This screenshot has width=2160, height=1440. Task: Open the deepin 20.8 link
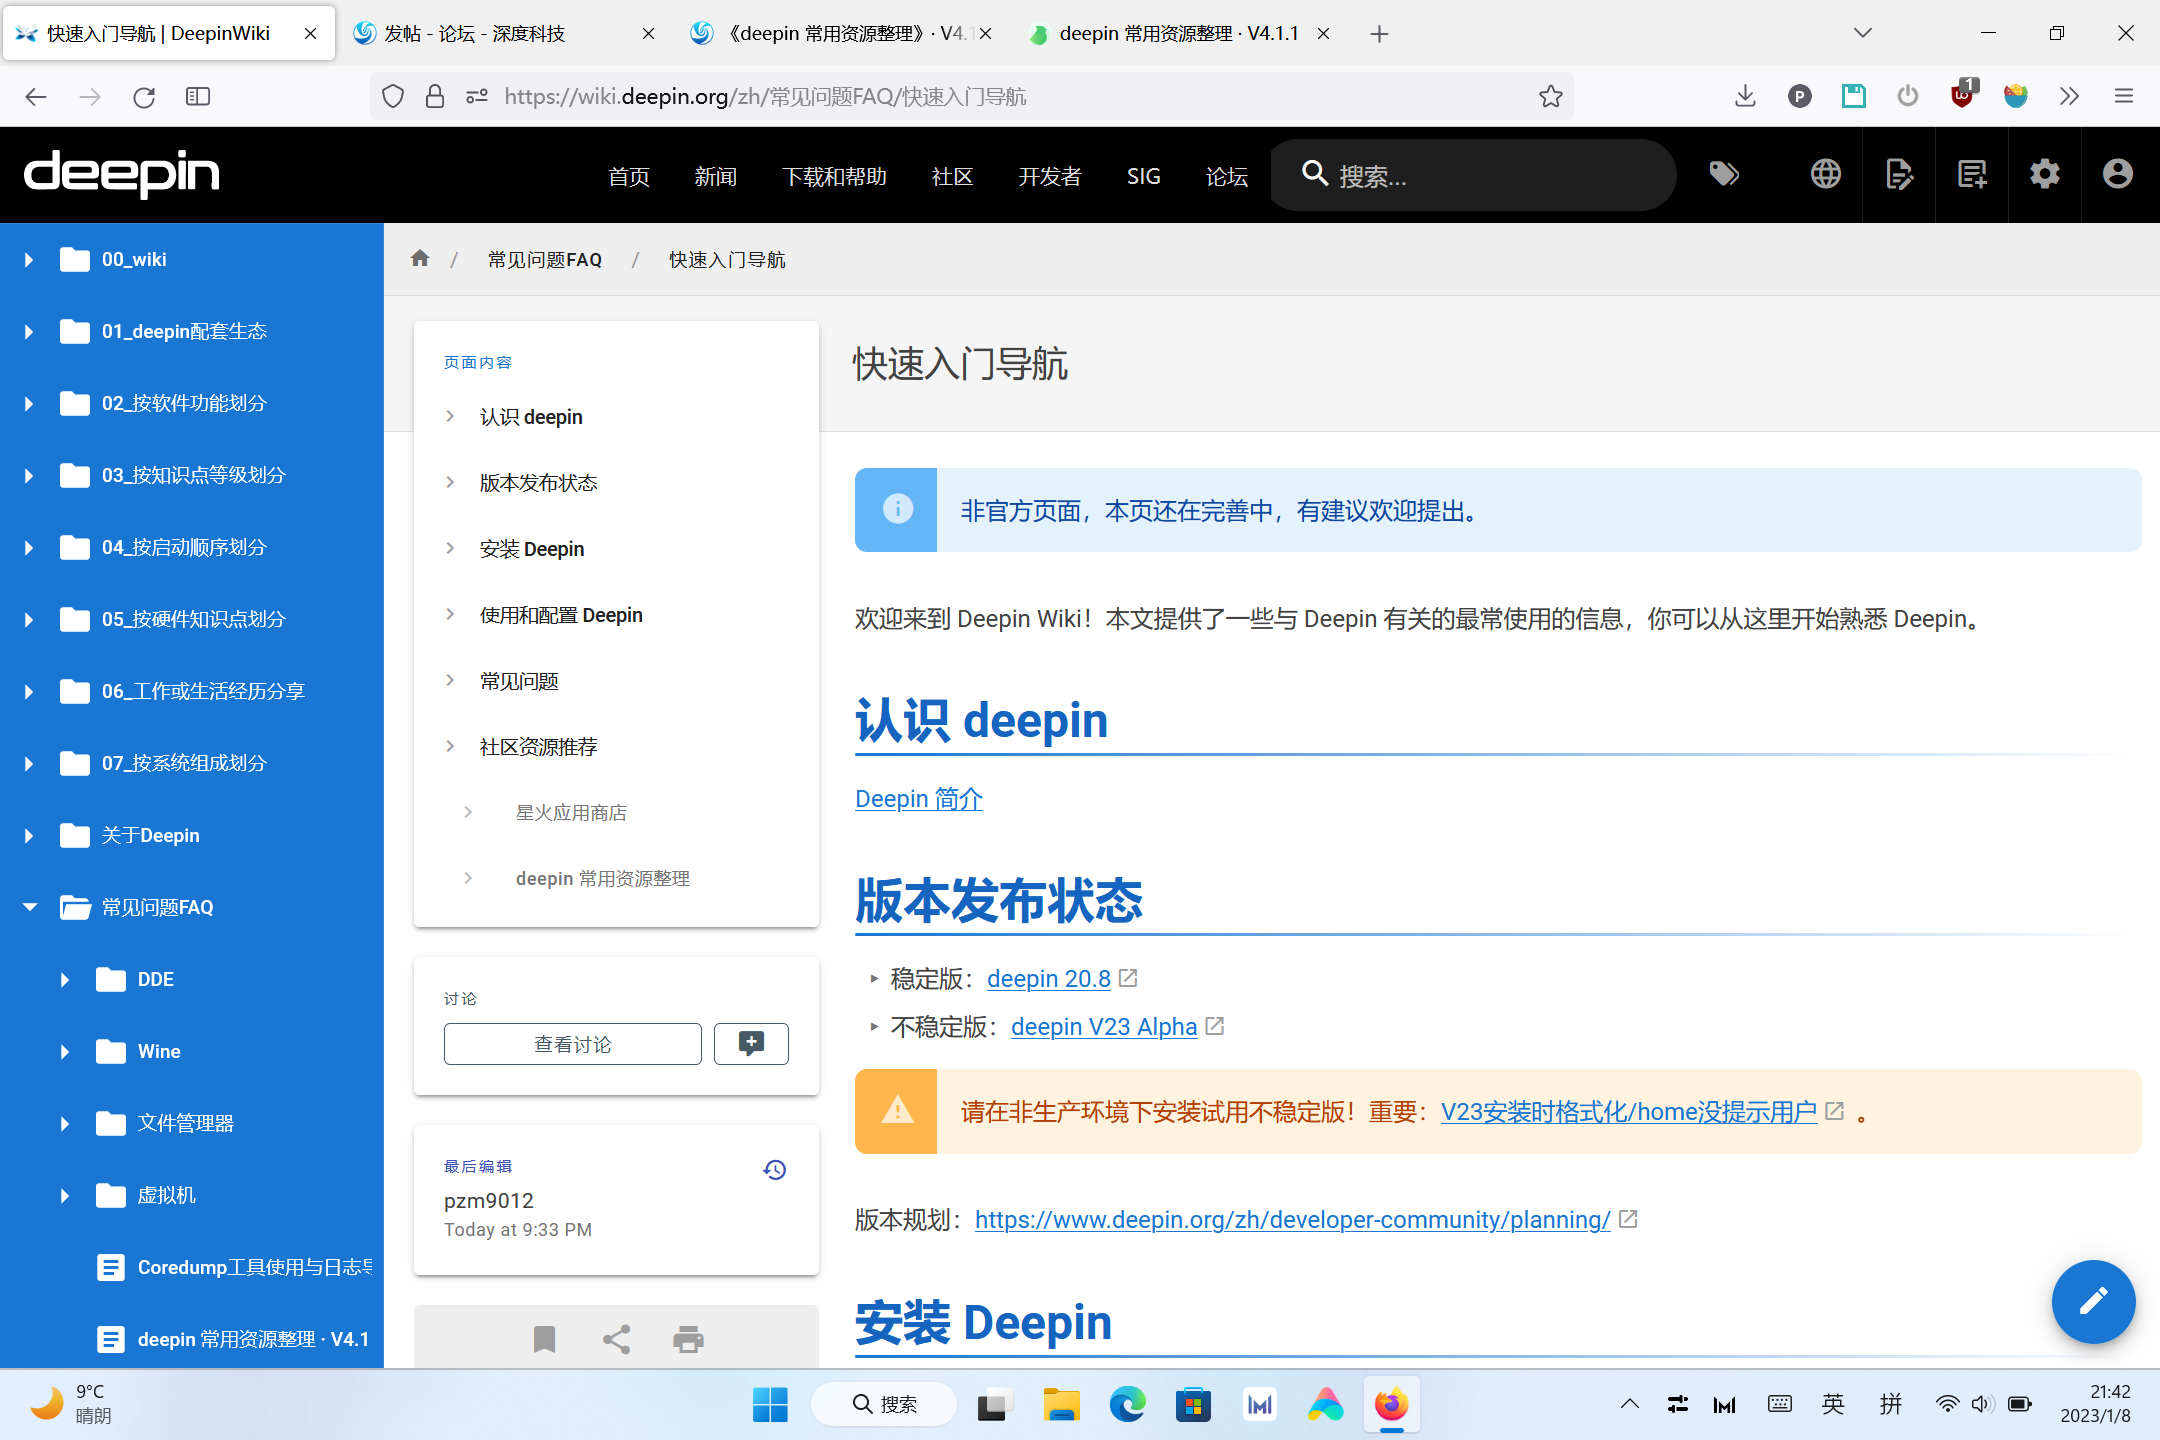[1048, 978]
